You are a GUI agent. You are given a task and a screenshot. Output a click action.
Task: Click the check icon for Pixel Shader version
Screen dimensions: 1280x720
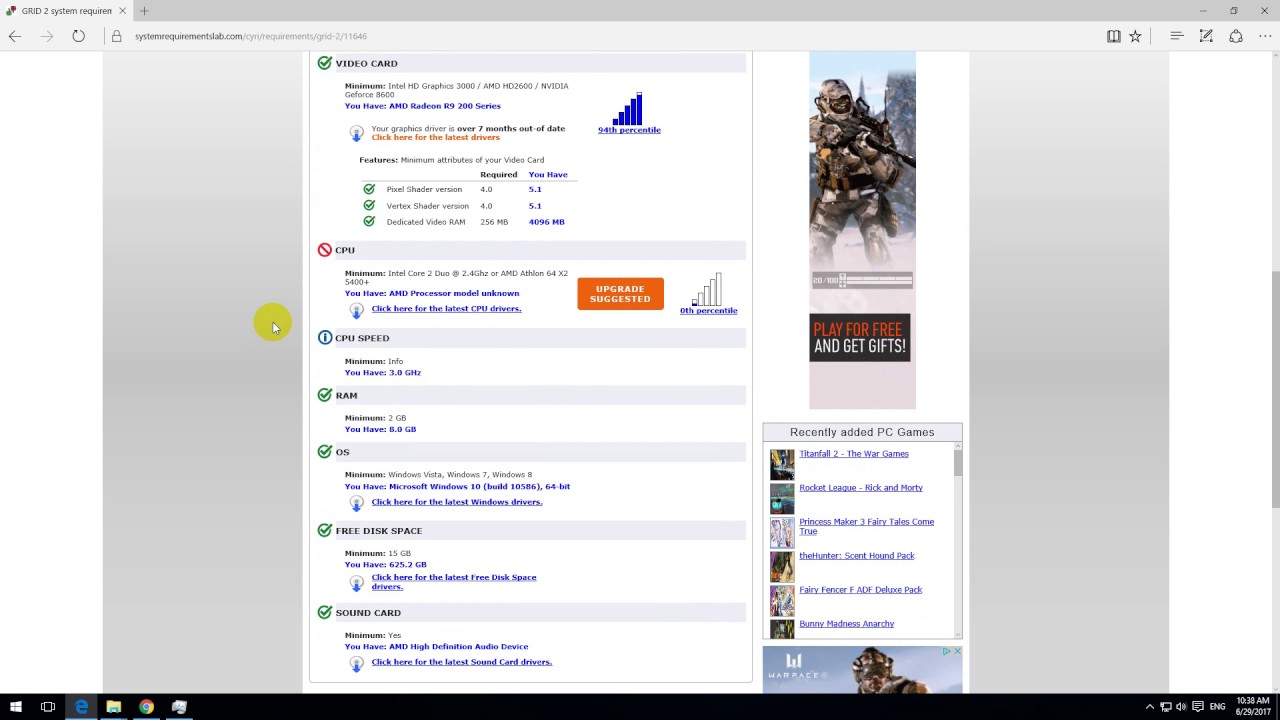369,189
